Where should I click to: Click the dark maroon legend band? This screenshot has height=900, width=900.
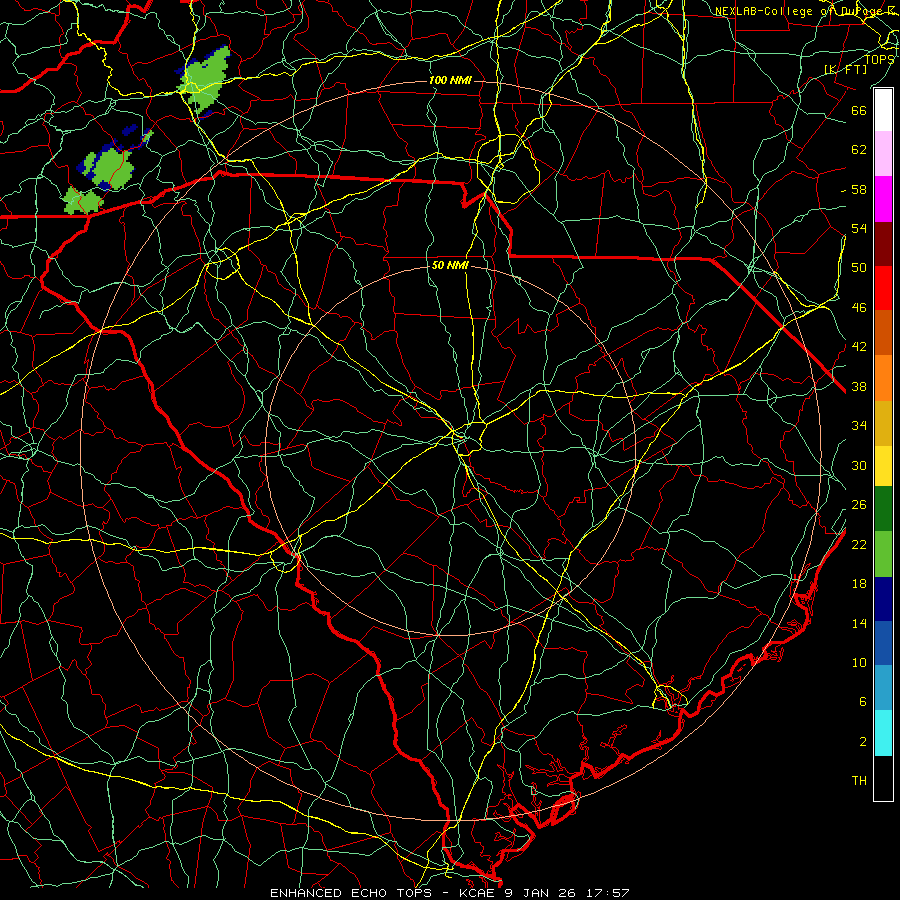[883, 243]
